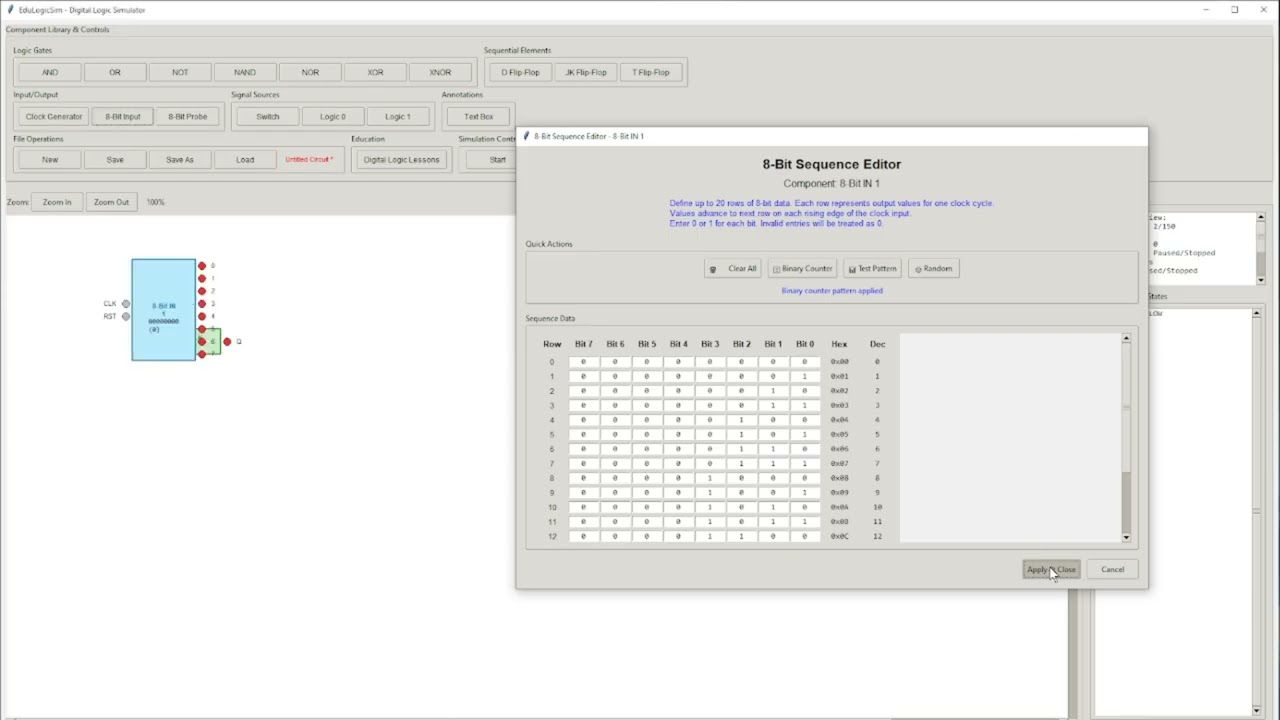1280x720 pixels.
Task: Add a Clock Generator component
Action: (54, 116)
